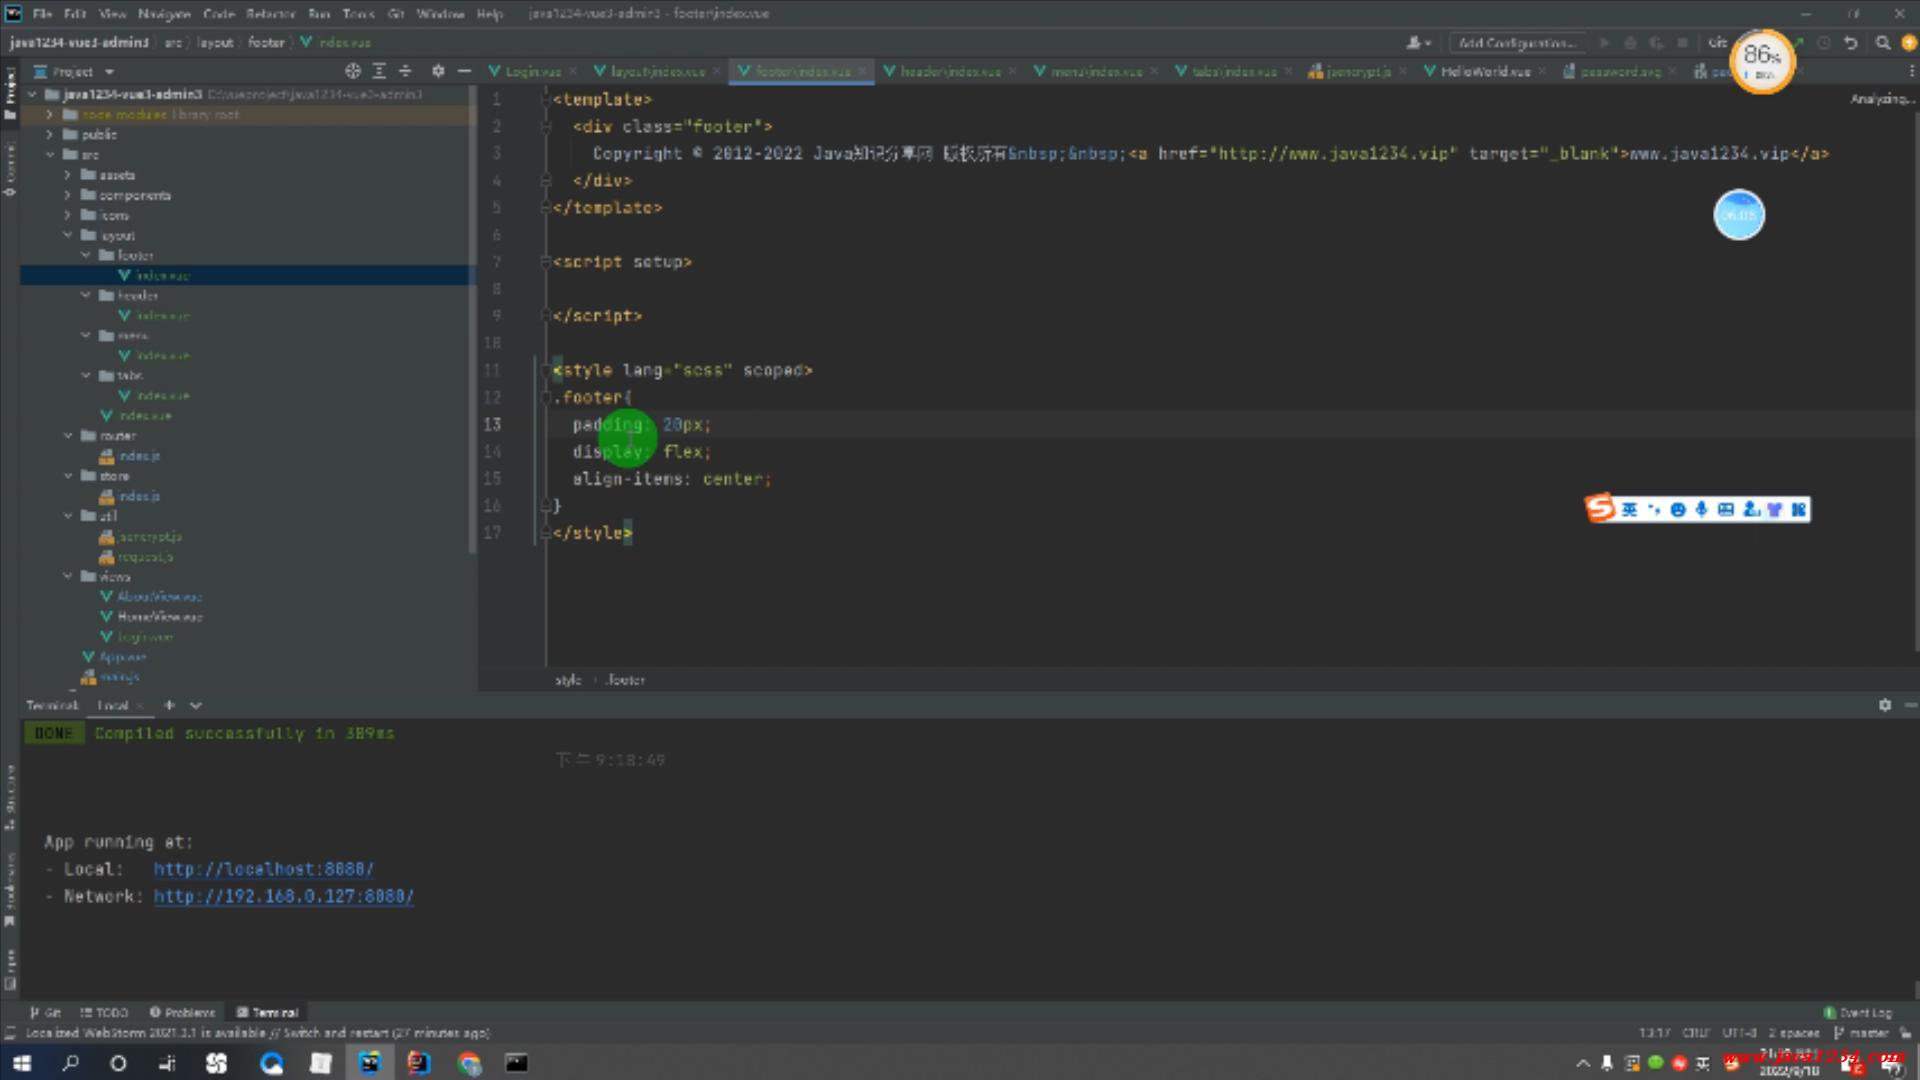Switch to the Login.vue editor tab

[533, 71]
